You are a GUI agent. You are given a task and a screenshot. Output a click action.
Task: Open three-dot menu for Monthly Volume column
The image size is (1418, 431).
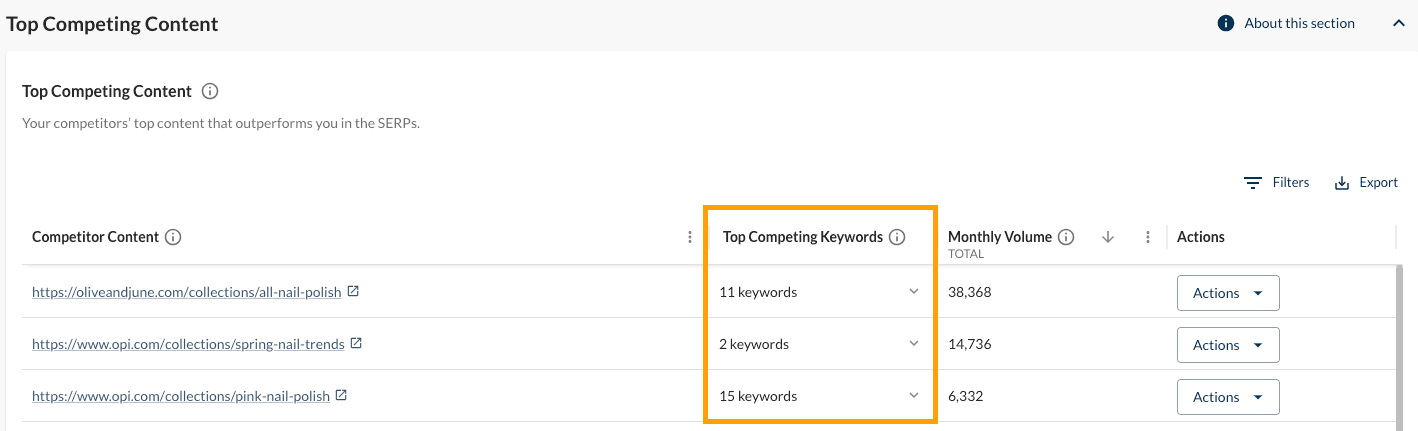pyautogui.click(x=1147, y=237)
